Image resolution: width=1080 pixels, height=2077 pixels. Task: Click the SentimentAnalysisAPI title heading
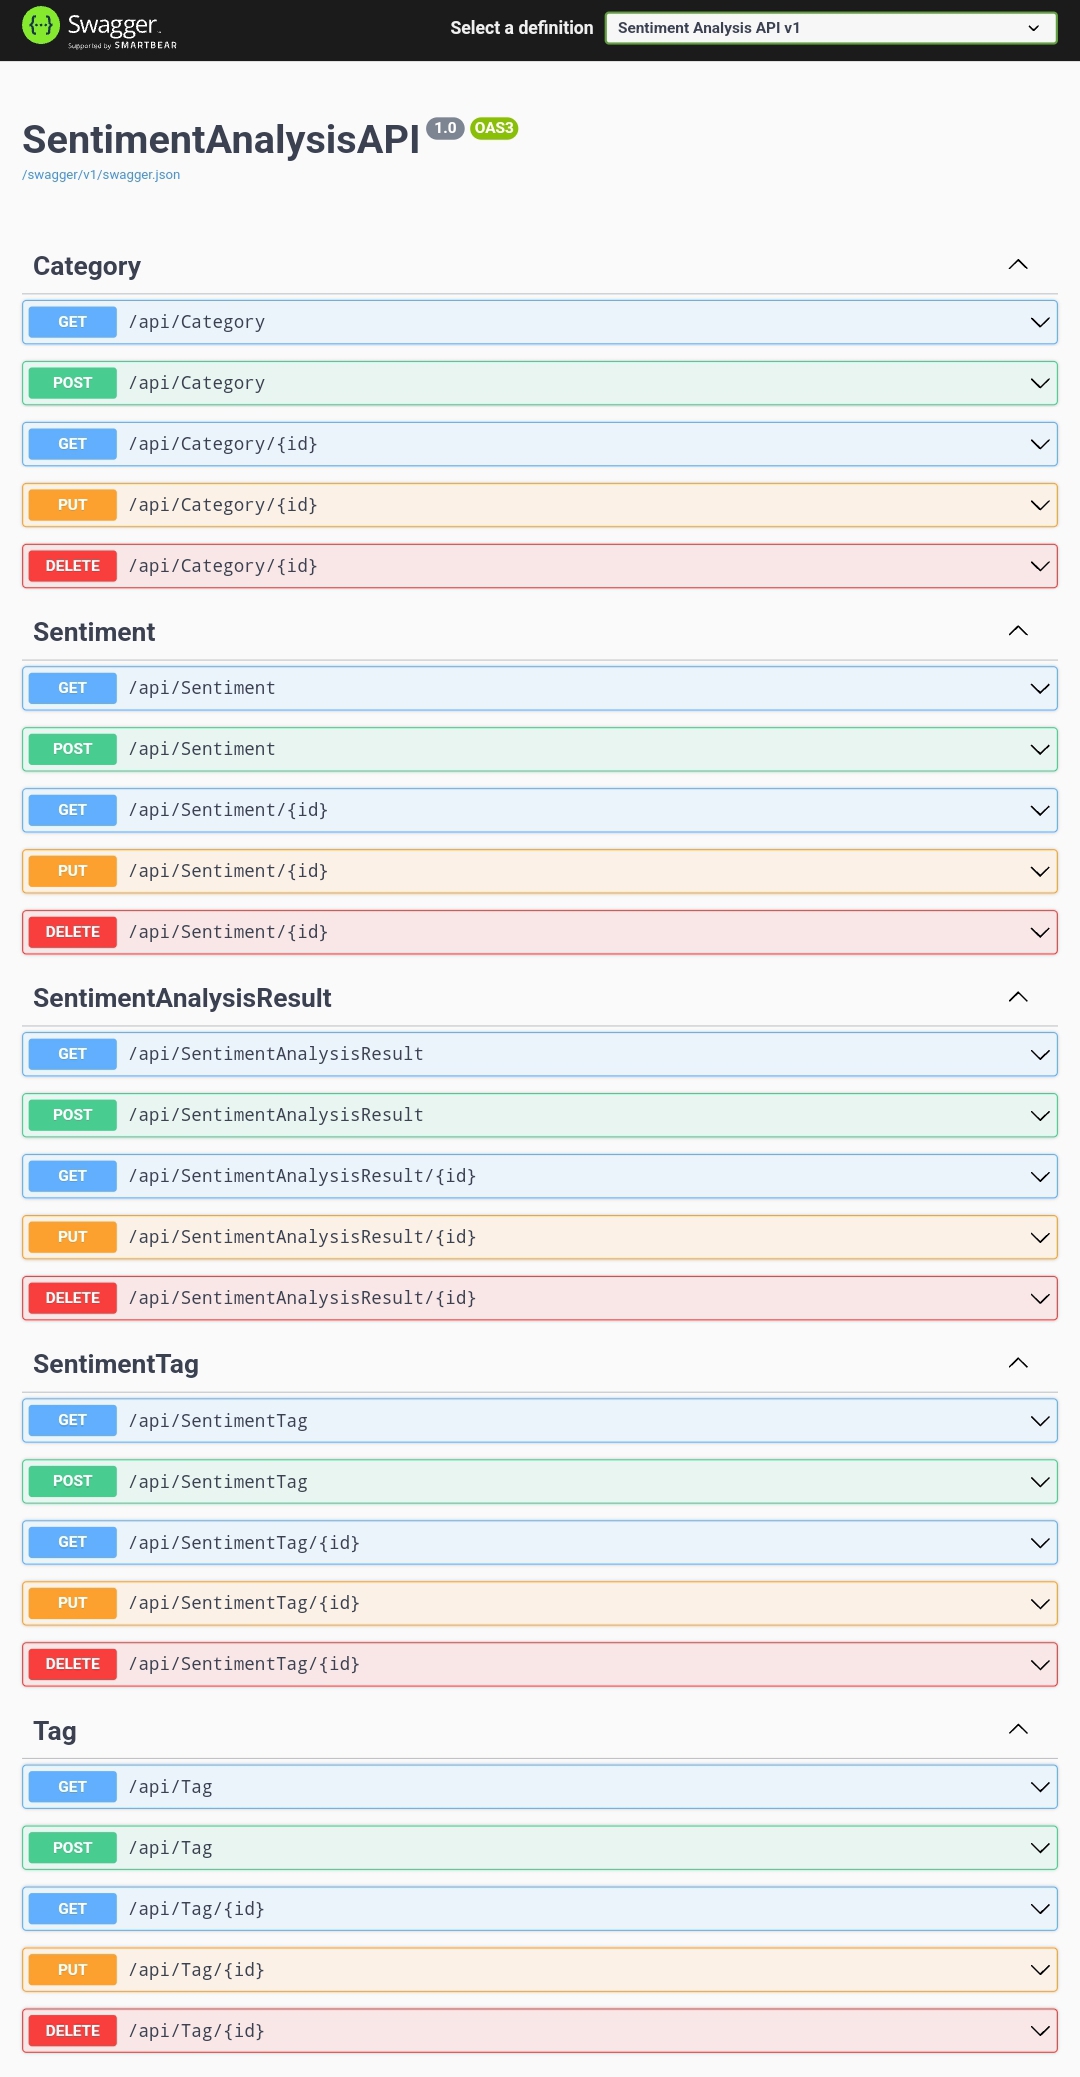point(220,140)
